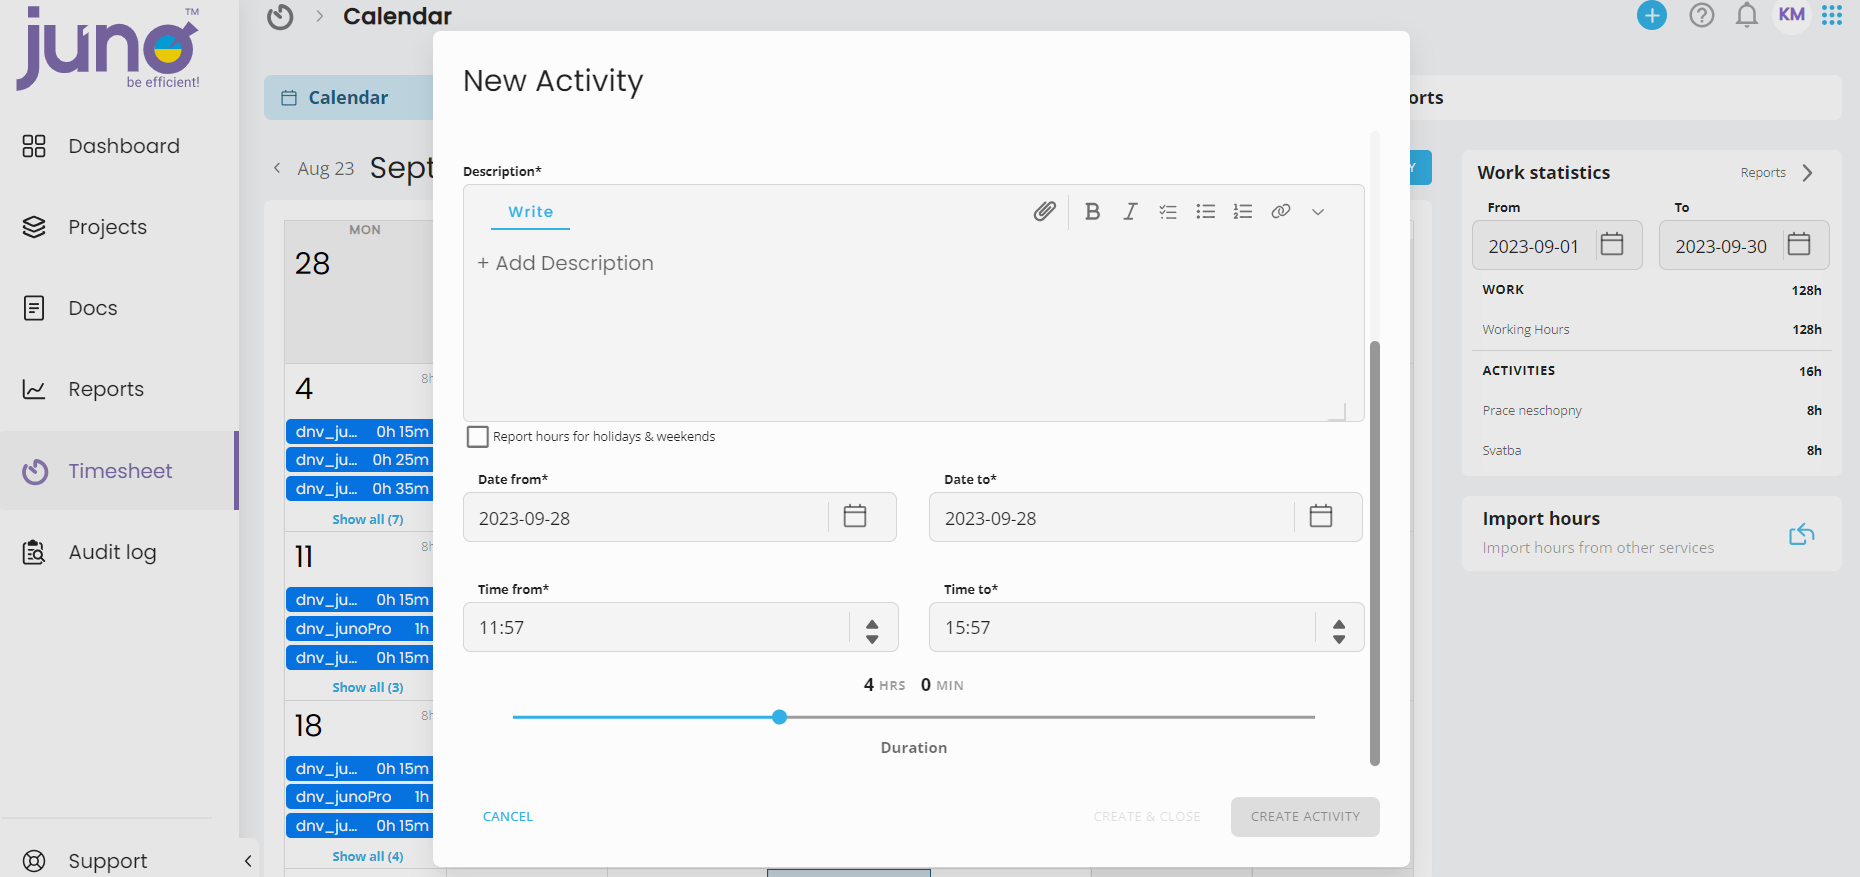The image size is (1860, 877).
Task: Click the Juno logo
Action: point(108,48)
